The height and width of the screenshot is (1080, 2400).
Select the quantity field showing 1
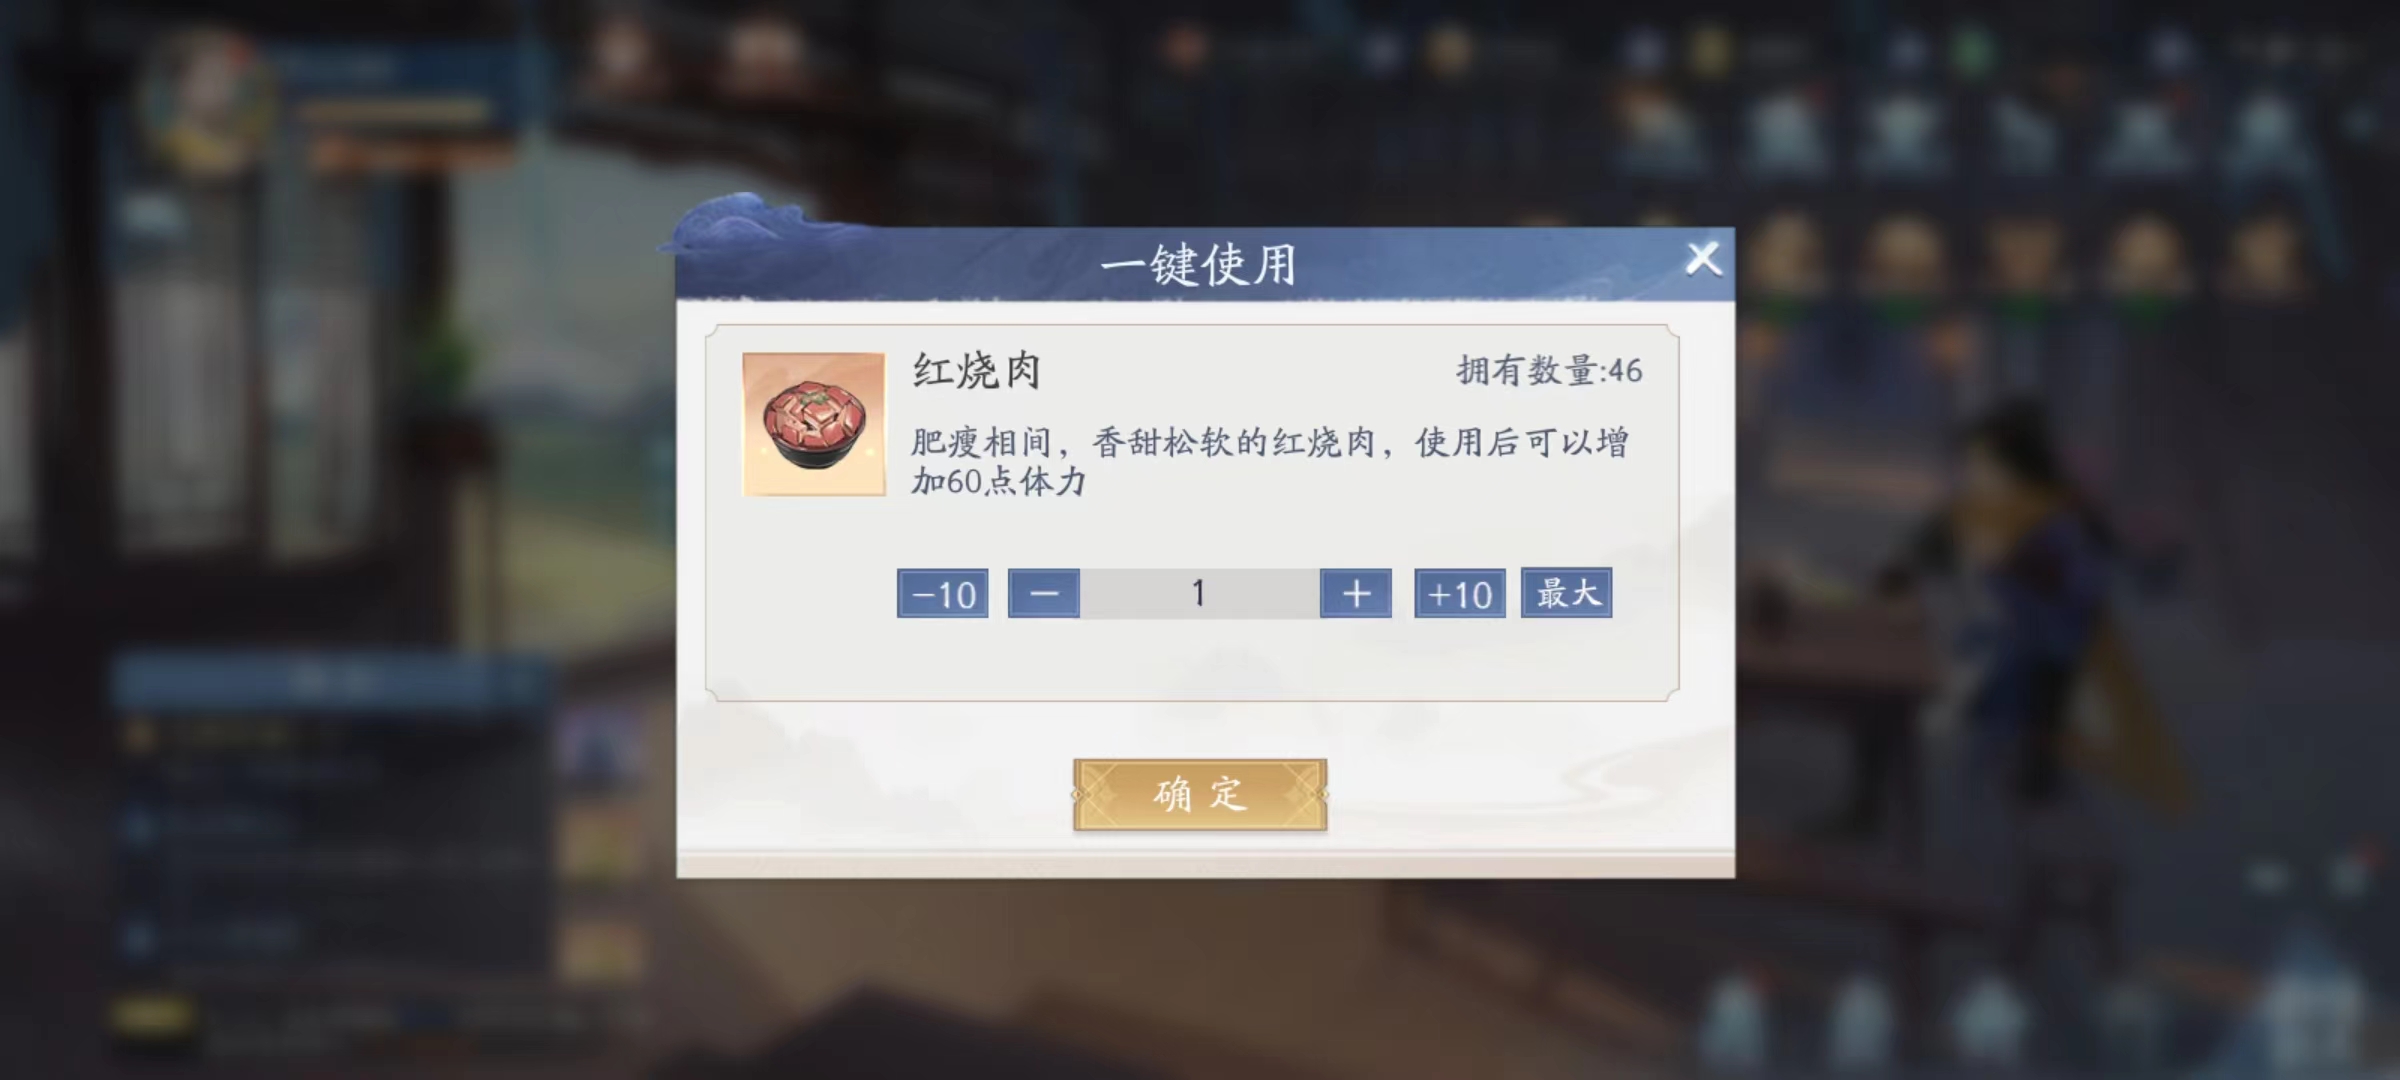click(1200, 594)
